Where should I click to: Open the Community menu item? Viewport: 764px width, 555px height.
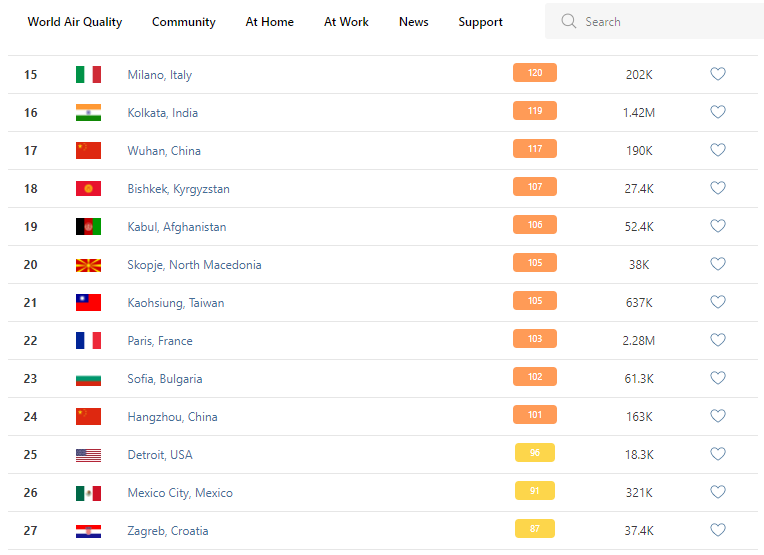(184, 22)
